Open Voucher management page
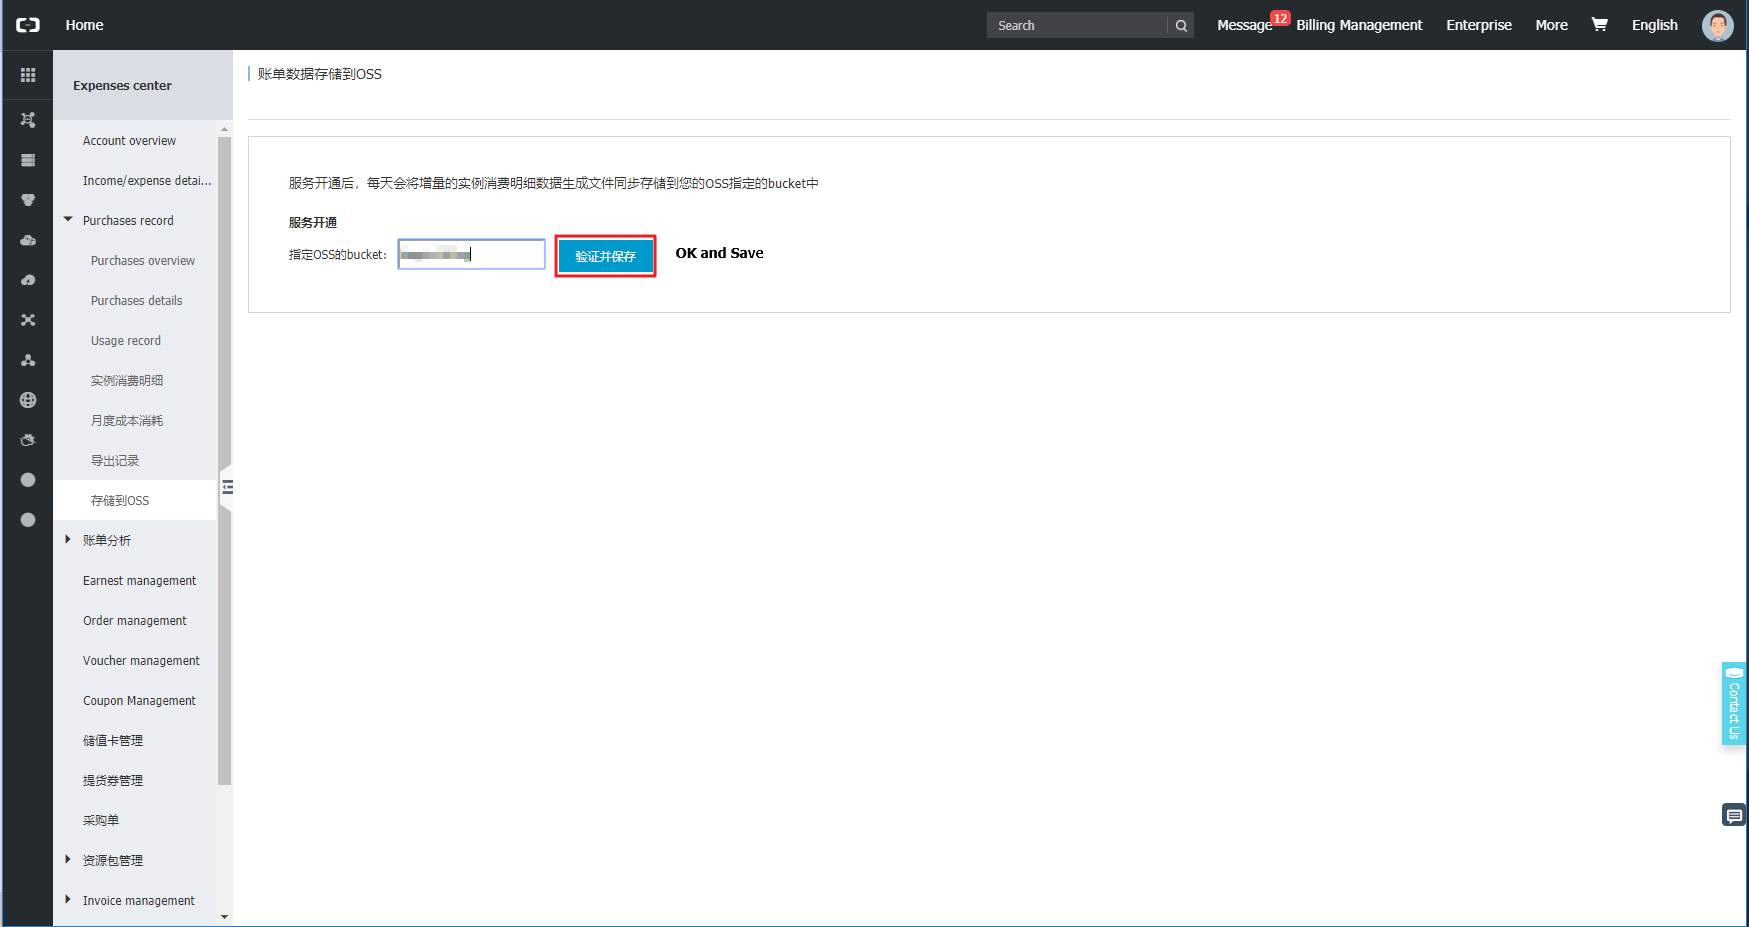The width and height of the screenshot is (1749, 927). click(x=141, y=661)
